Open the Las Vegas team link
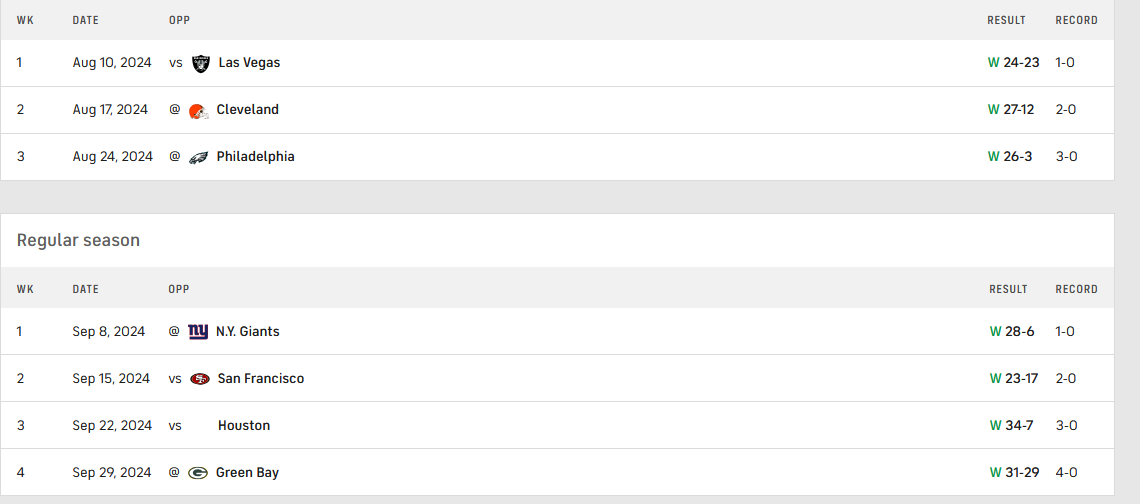The width and height of the screenshot is (1140, 504). pyautogui.click(x=249, y=63)
